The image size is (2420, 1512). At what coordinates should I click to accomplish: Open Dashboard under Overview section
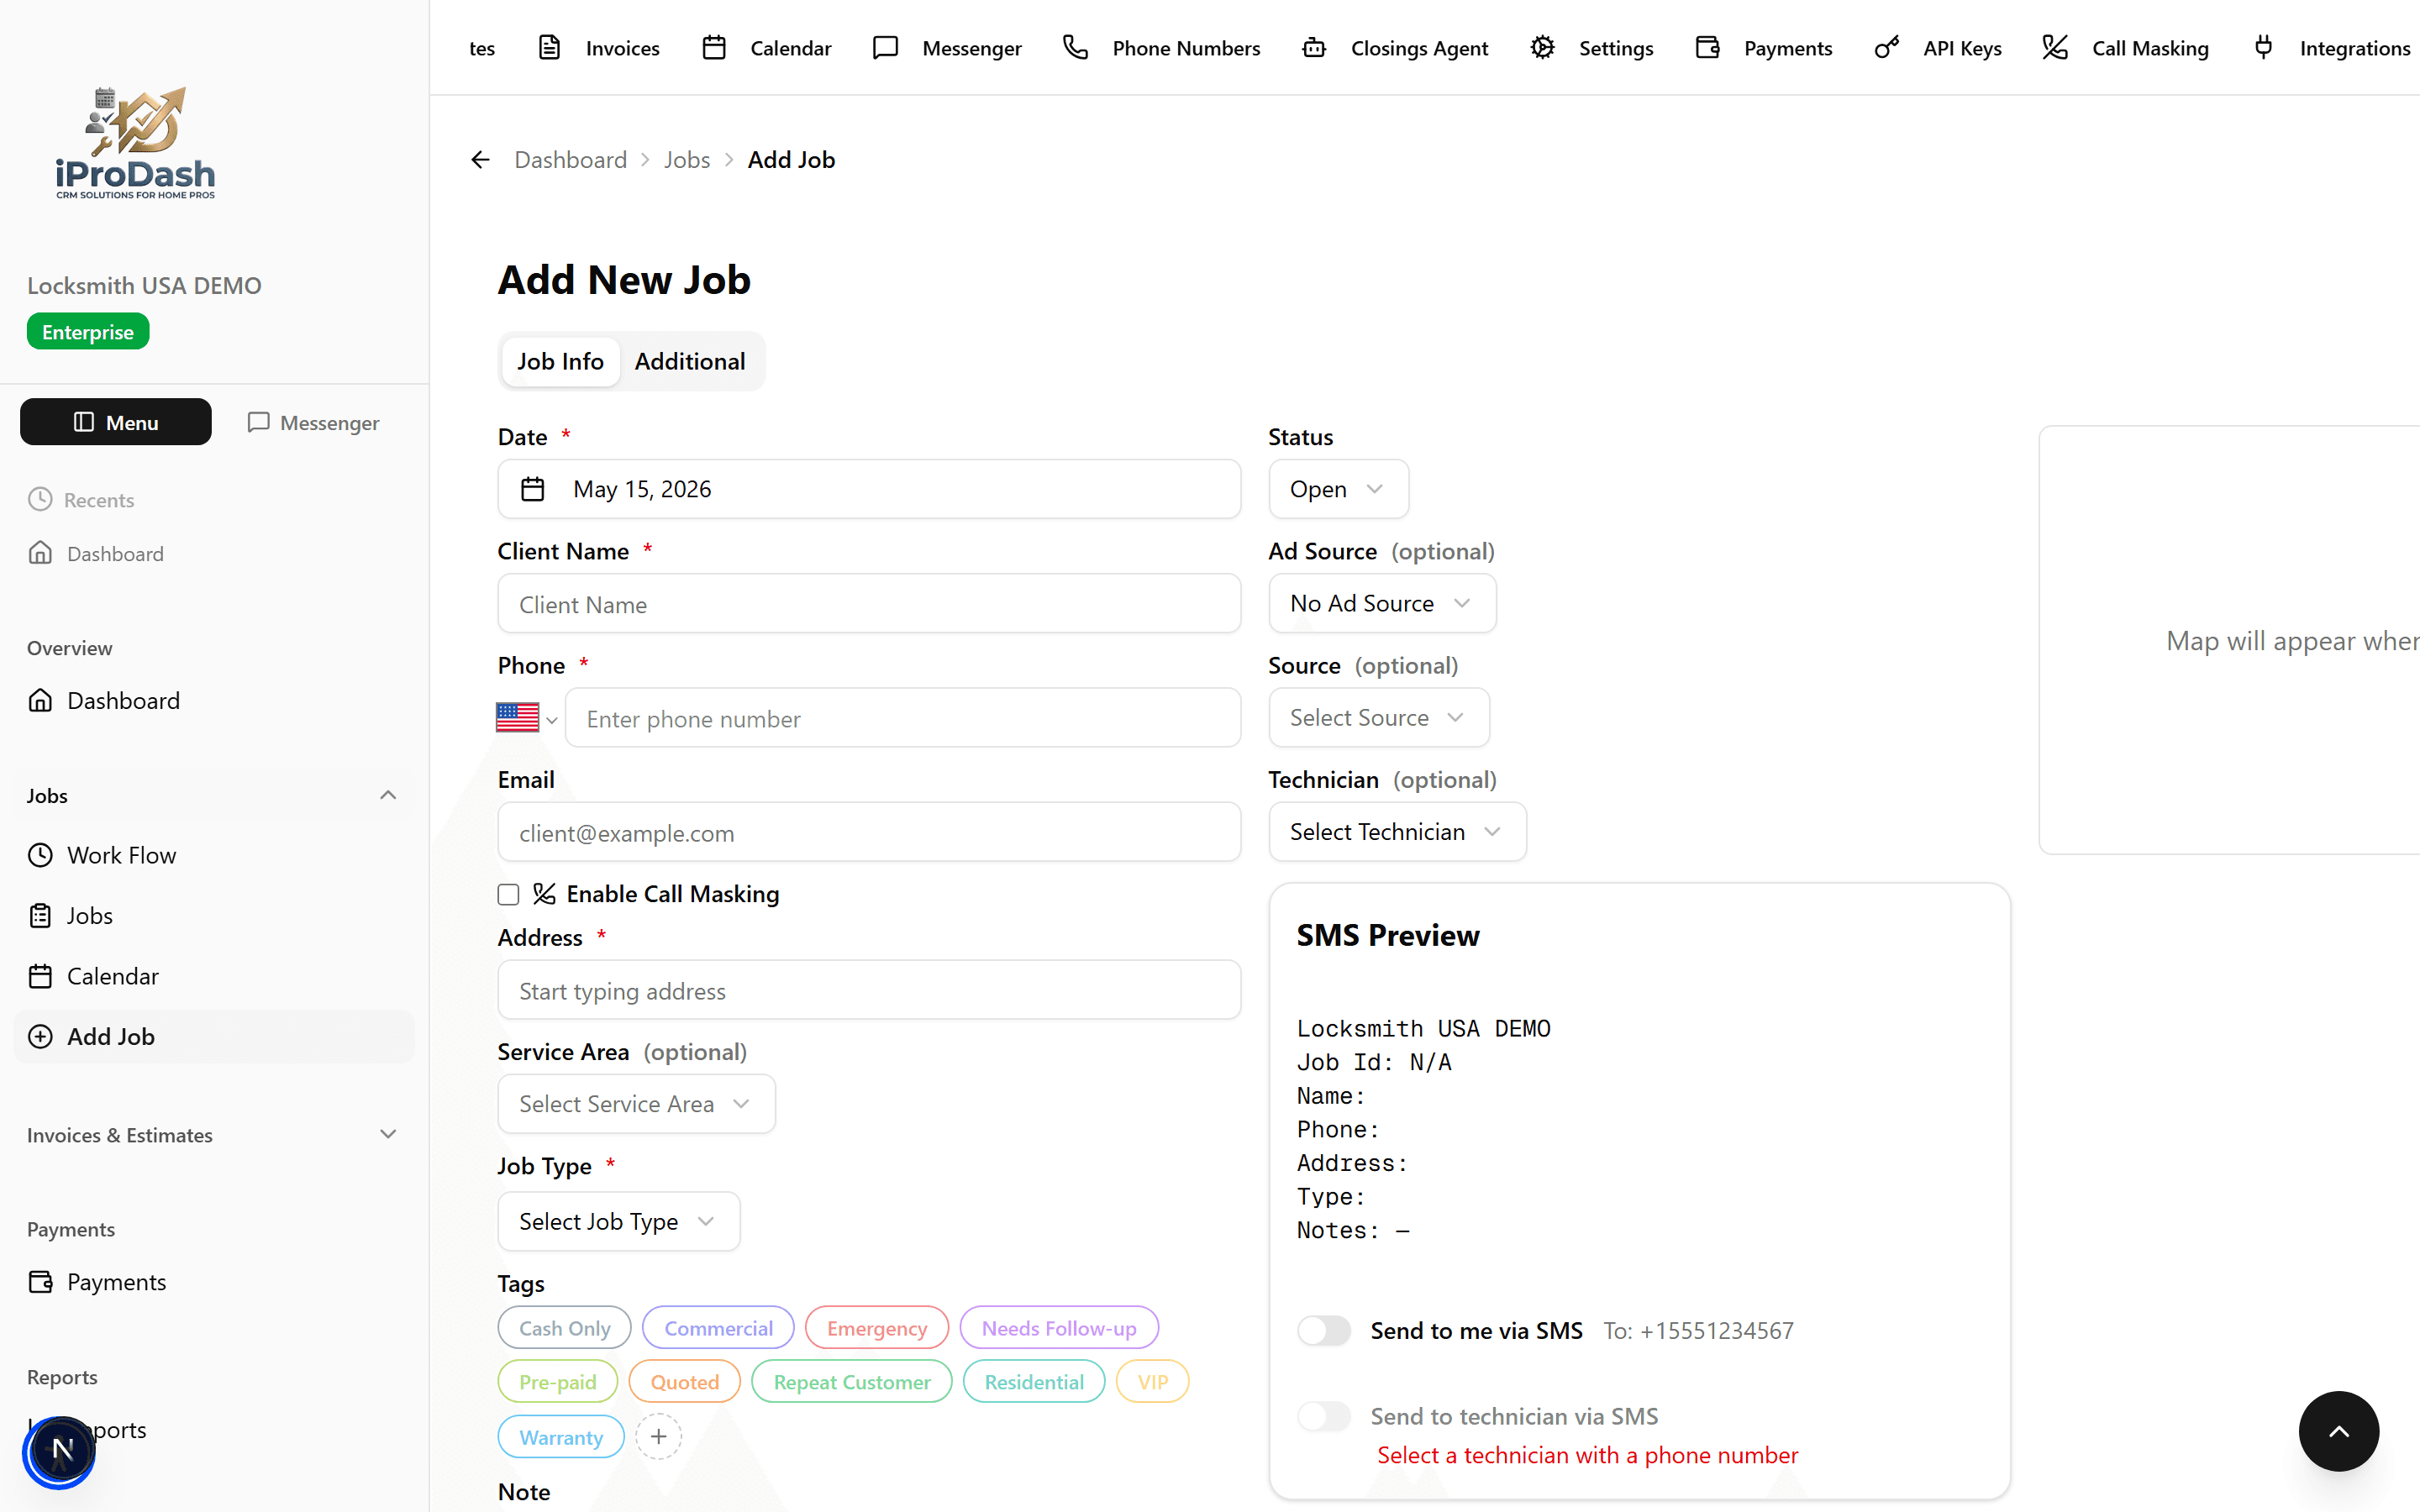pos(104,700)
